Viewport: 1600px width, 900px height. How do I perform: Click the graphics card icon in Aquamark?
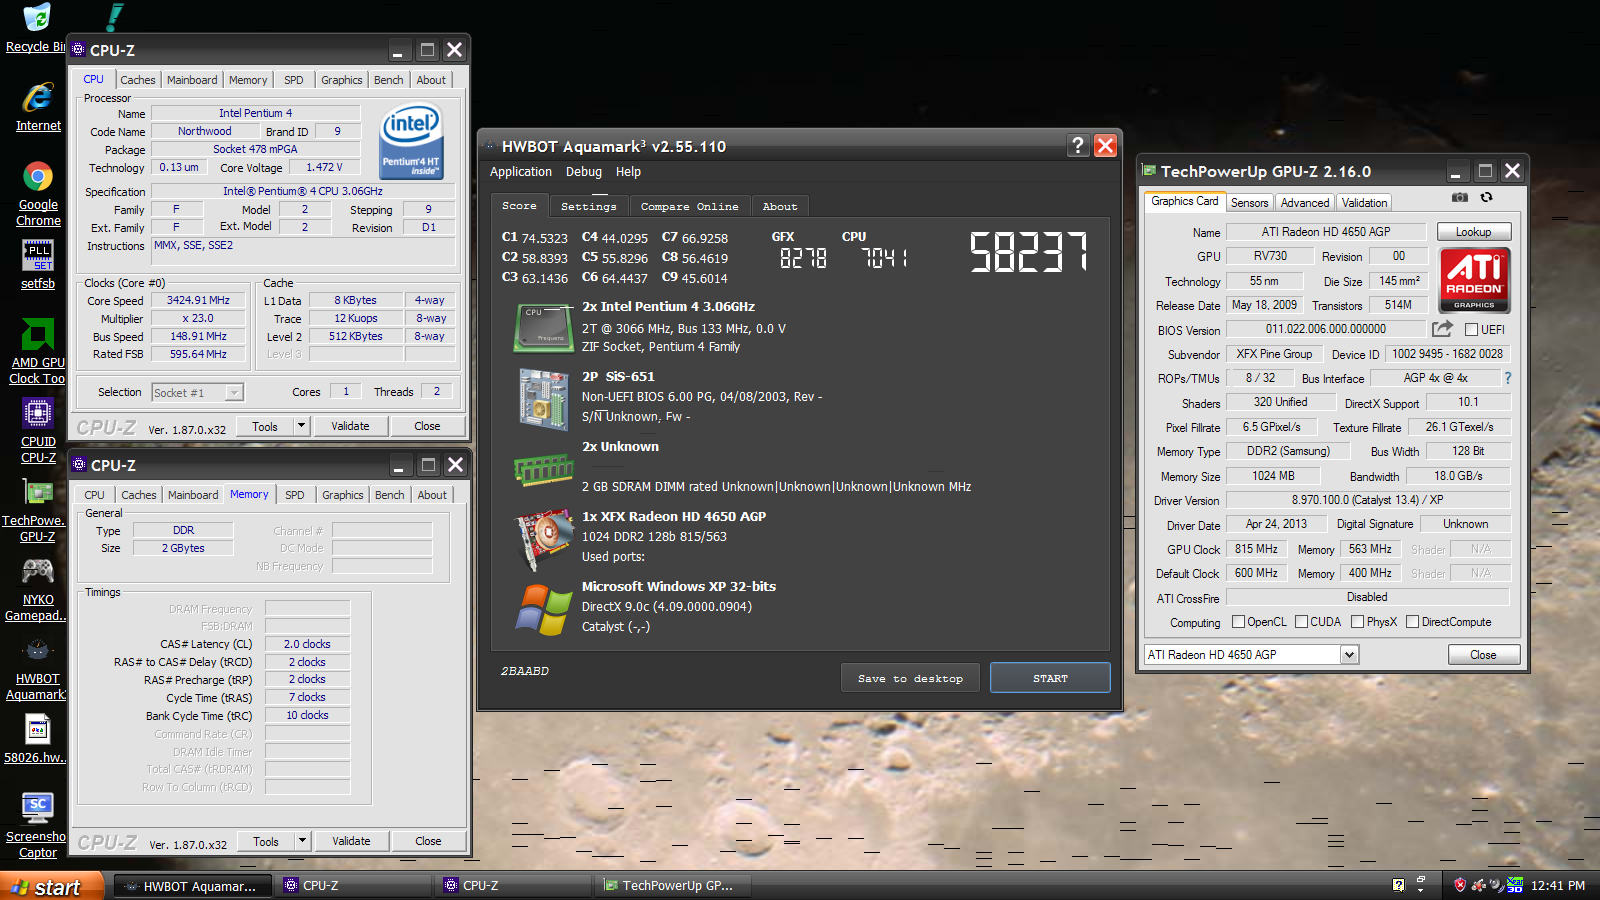[543, 538]
